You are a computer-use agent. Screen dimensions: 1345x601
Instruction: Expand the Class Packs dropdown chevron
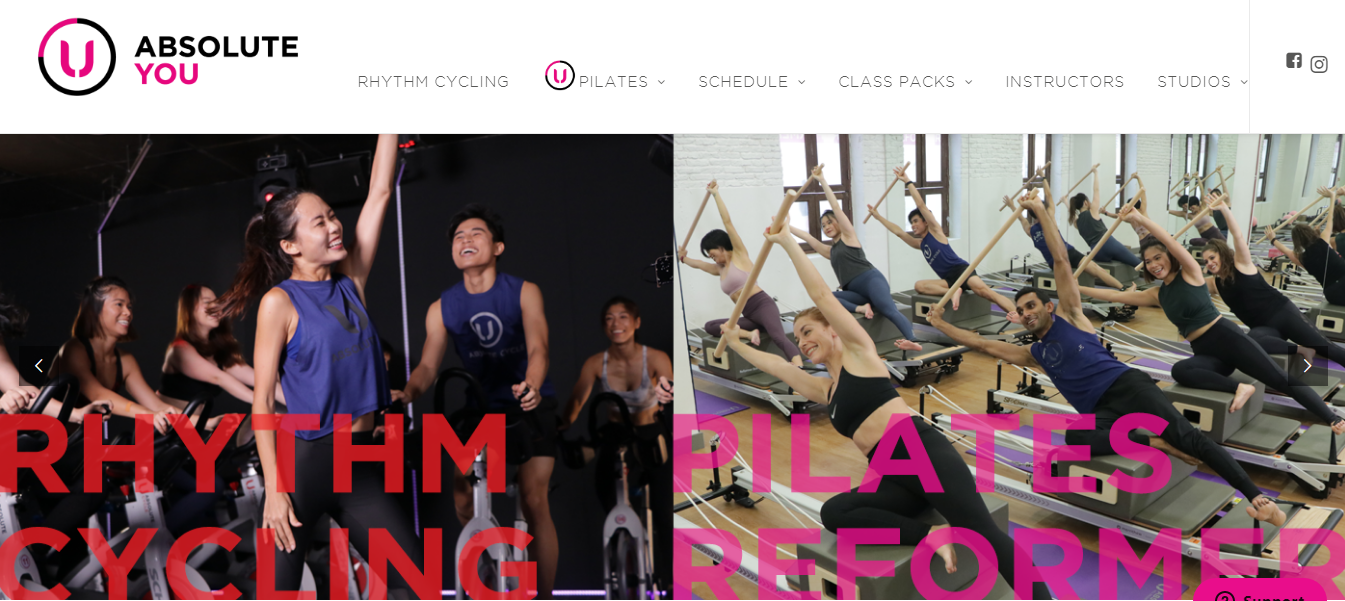968,83
